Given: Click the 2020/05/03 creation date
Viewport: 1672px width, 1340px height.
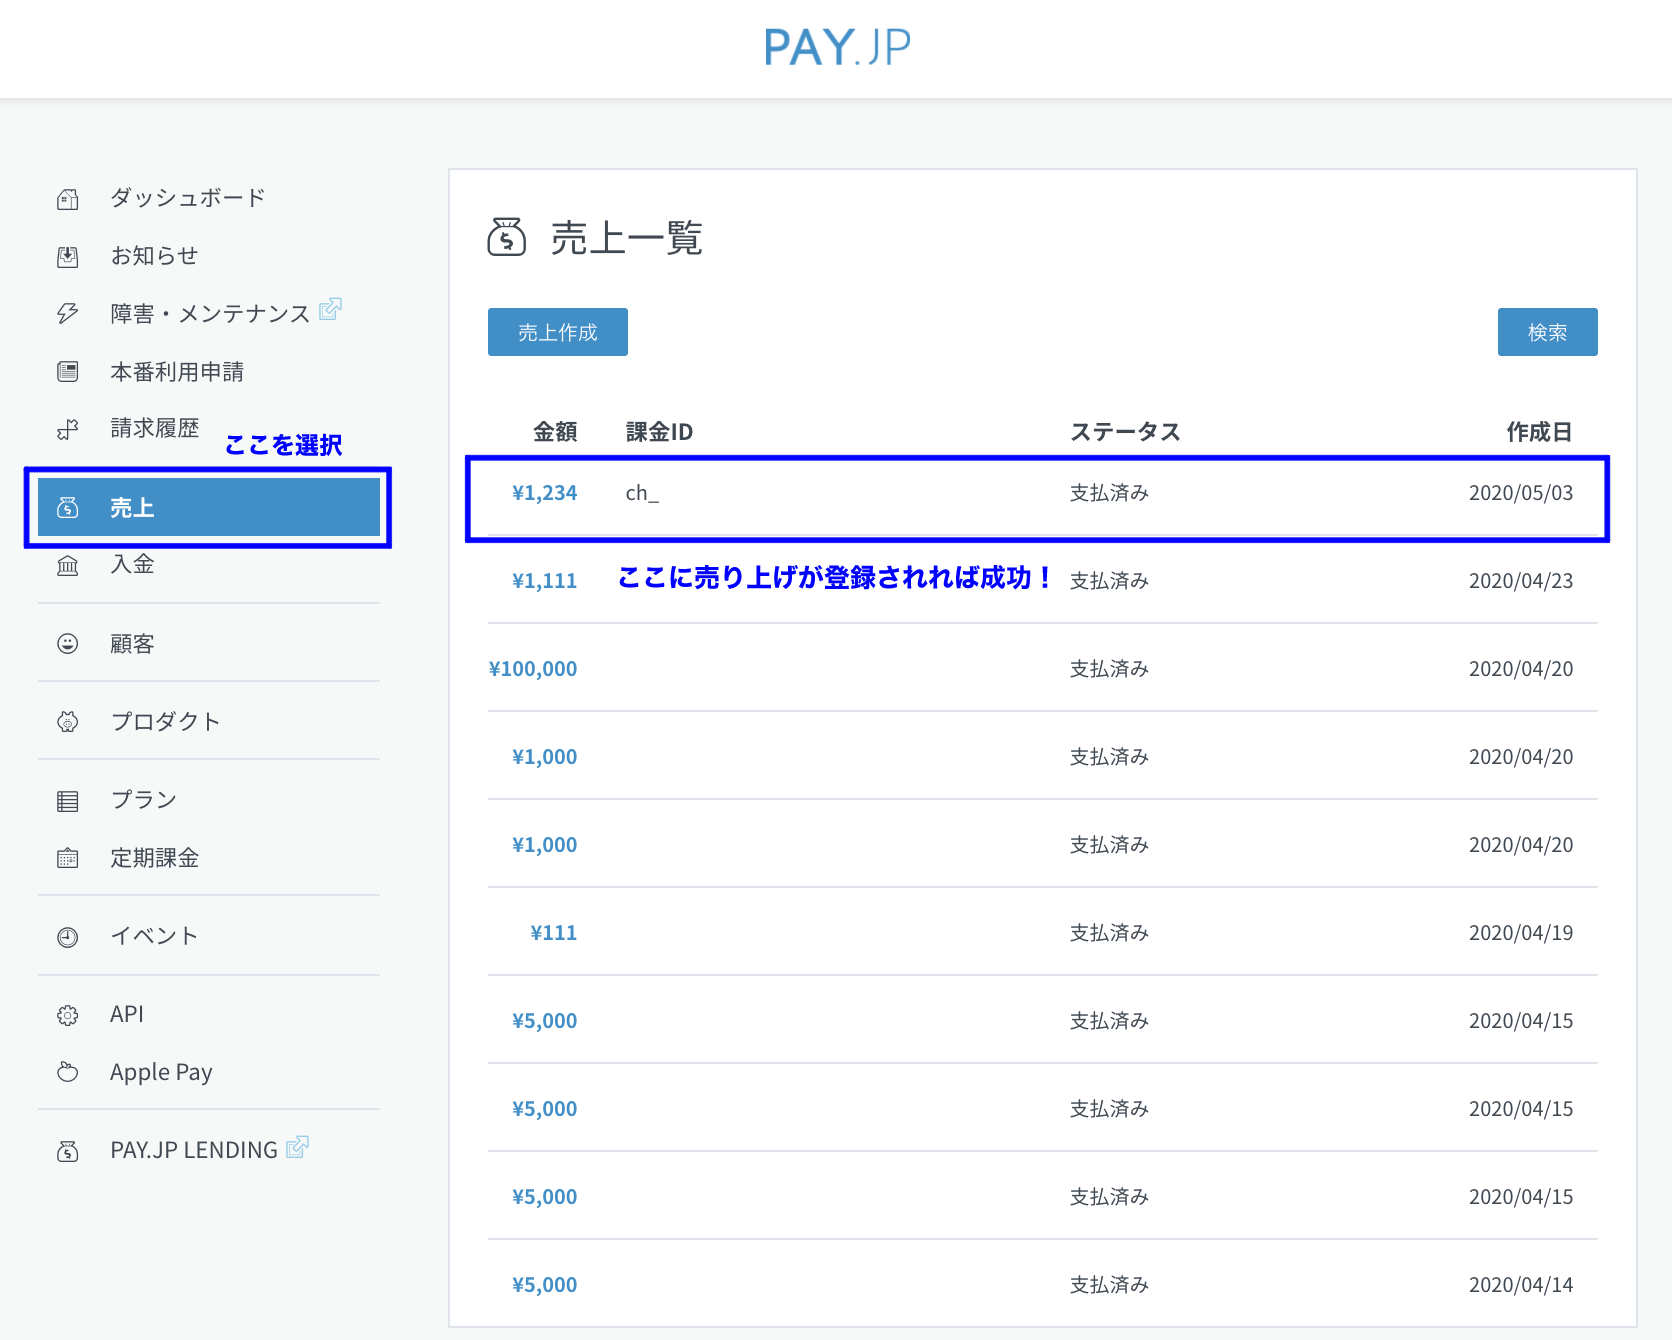Looking at the screenshot, I should [1521, 493].
